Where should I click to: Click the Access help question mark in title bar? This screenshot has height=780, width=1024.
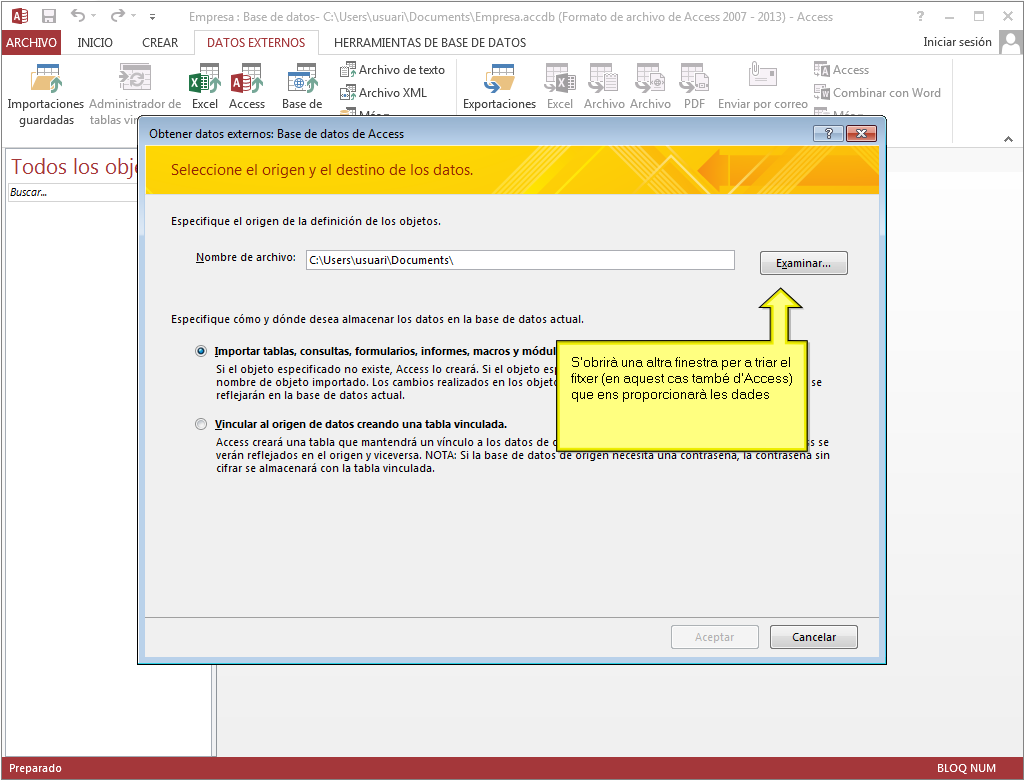920,16
